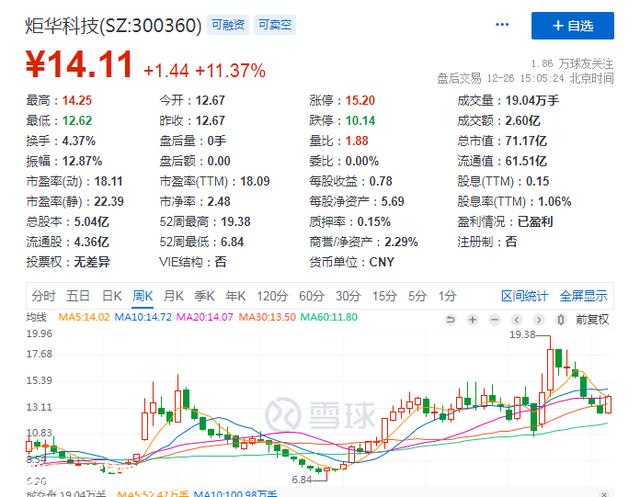Image resolution: width=640 pixels, height=497 pixels.
Task: Click the 量比 value 1.88
Action: pyautogui.click(x=357, y=141)
